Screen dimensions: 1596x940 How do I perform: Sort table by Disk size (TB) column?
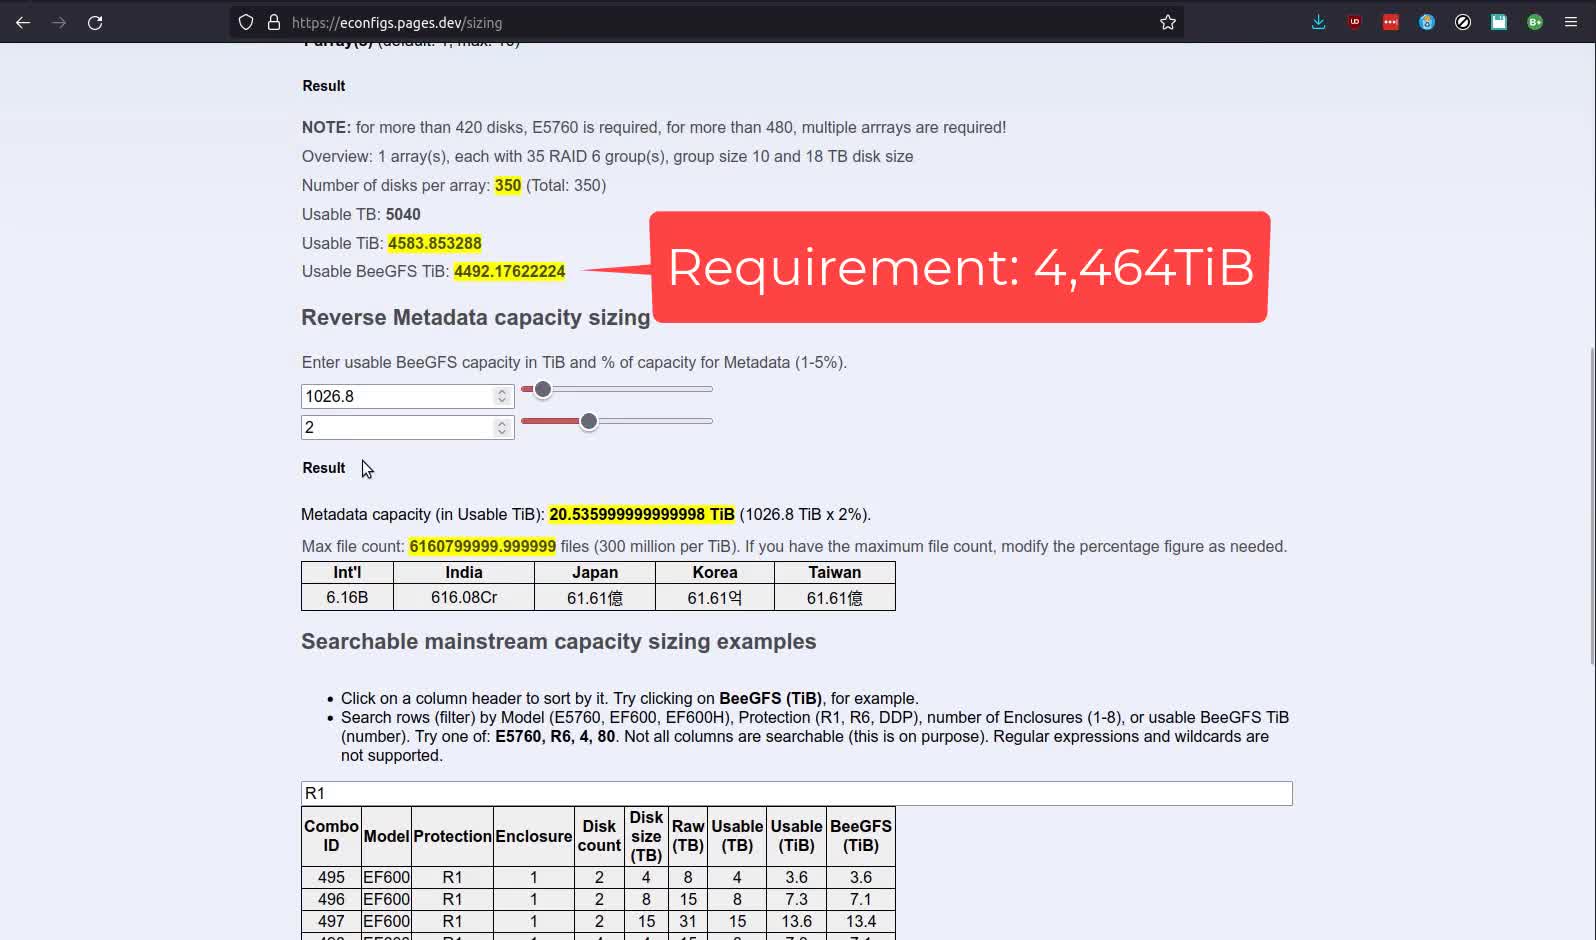[646, 836]
